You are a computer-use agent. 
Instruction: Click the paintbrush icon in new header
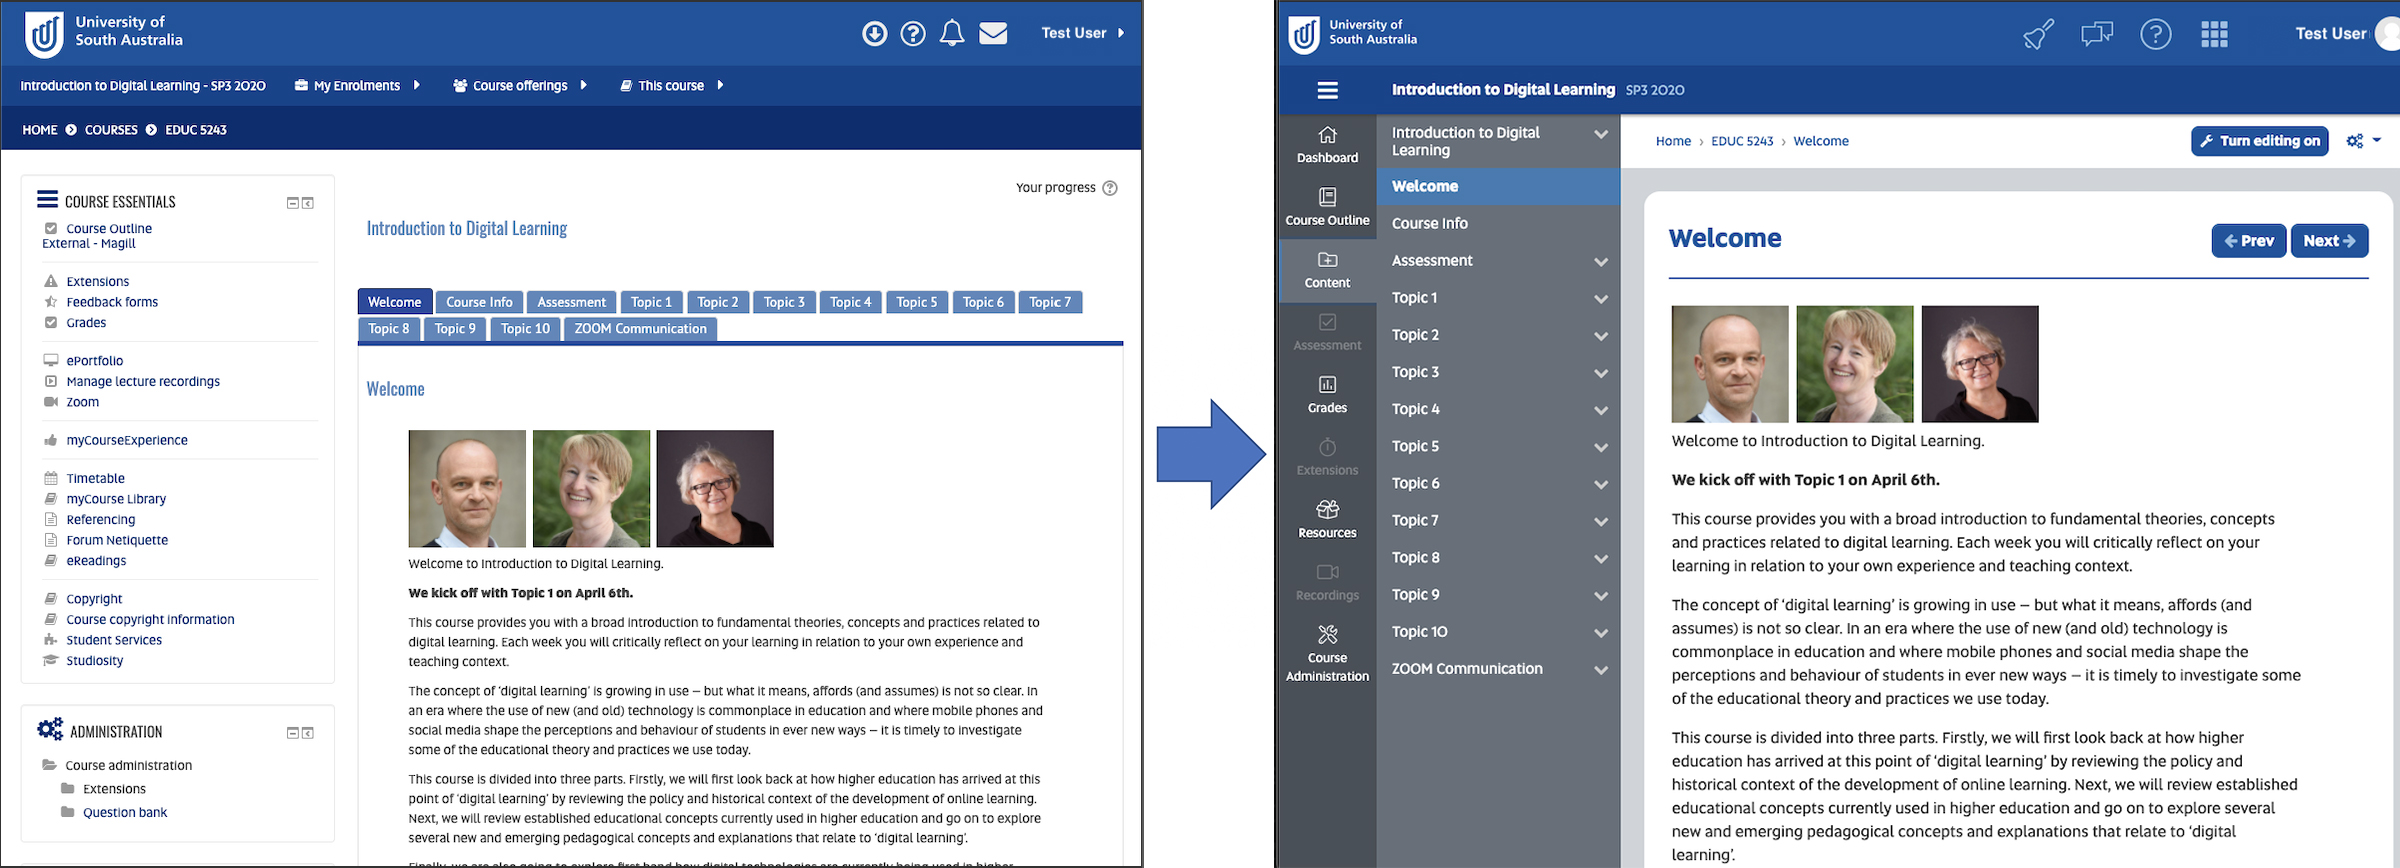click(2038, 34)
